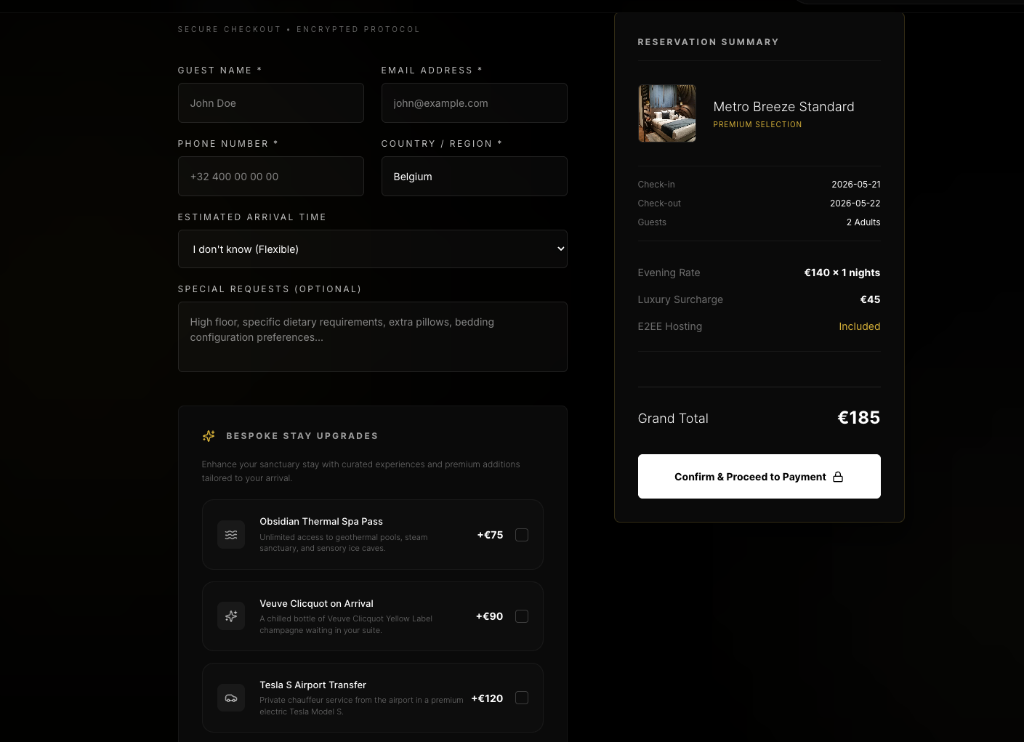Click the 'Metro Breeze Standard' title

[x=784, y=106]
